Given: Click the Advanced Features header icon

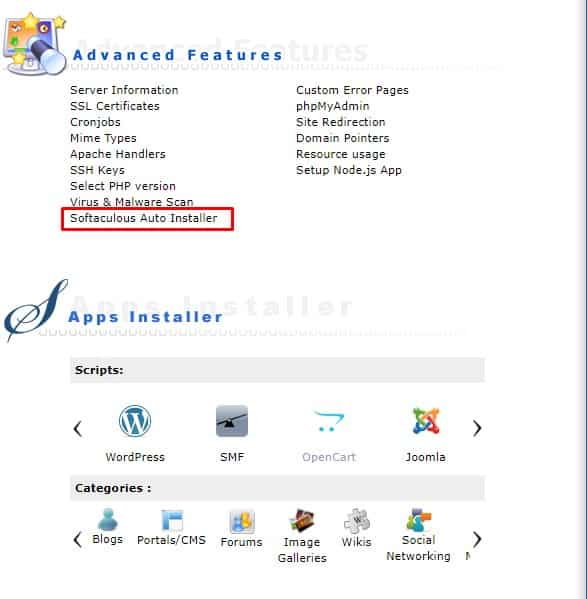Looking at the screenshot, I should [x=34, y=44].
